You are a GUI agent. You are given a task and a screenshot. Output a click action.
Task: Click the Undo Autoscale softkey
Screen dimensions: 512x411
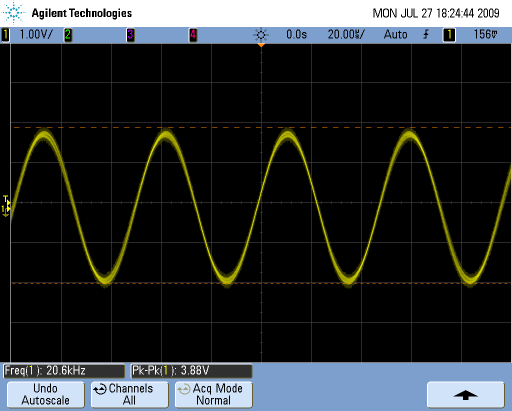pyautogui.click(x=46, y=395)
